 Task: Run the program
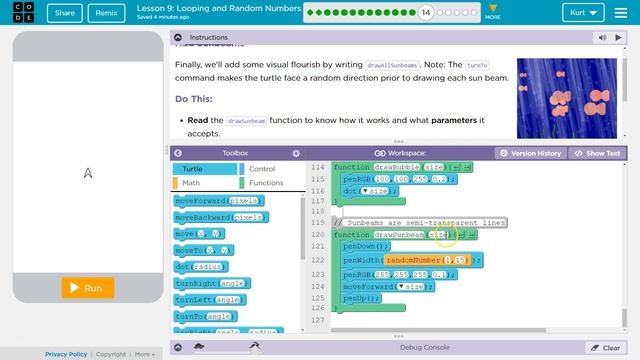coord(88,288)
